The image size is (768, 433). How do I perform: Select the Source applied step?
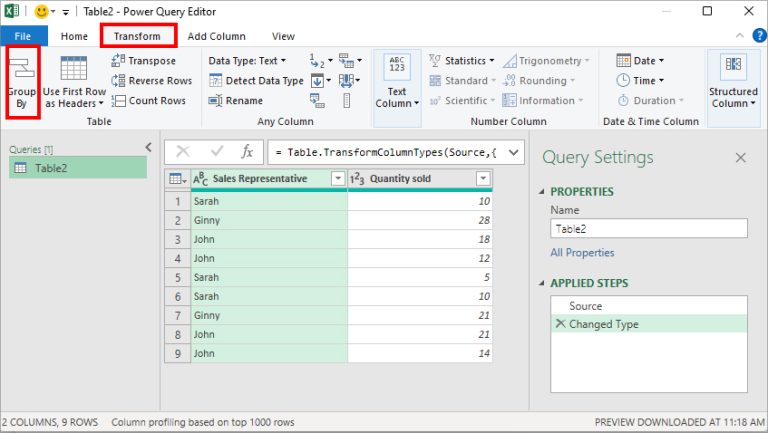click(649, 306)
